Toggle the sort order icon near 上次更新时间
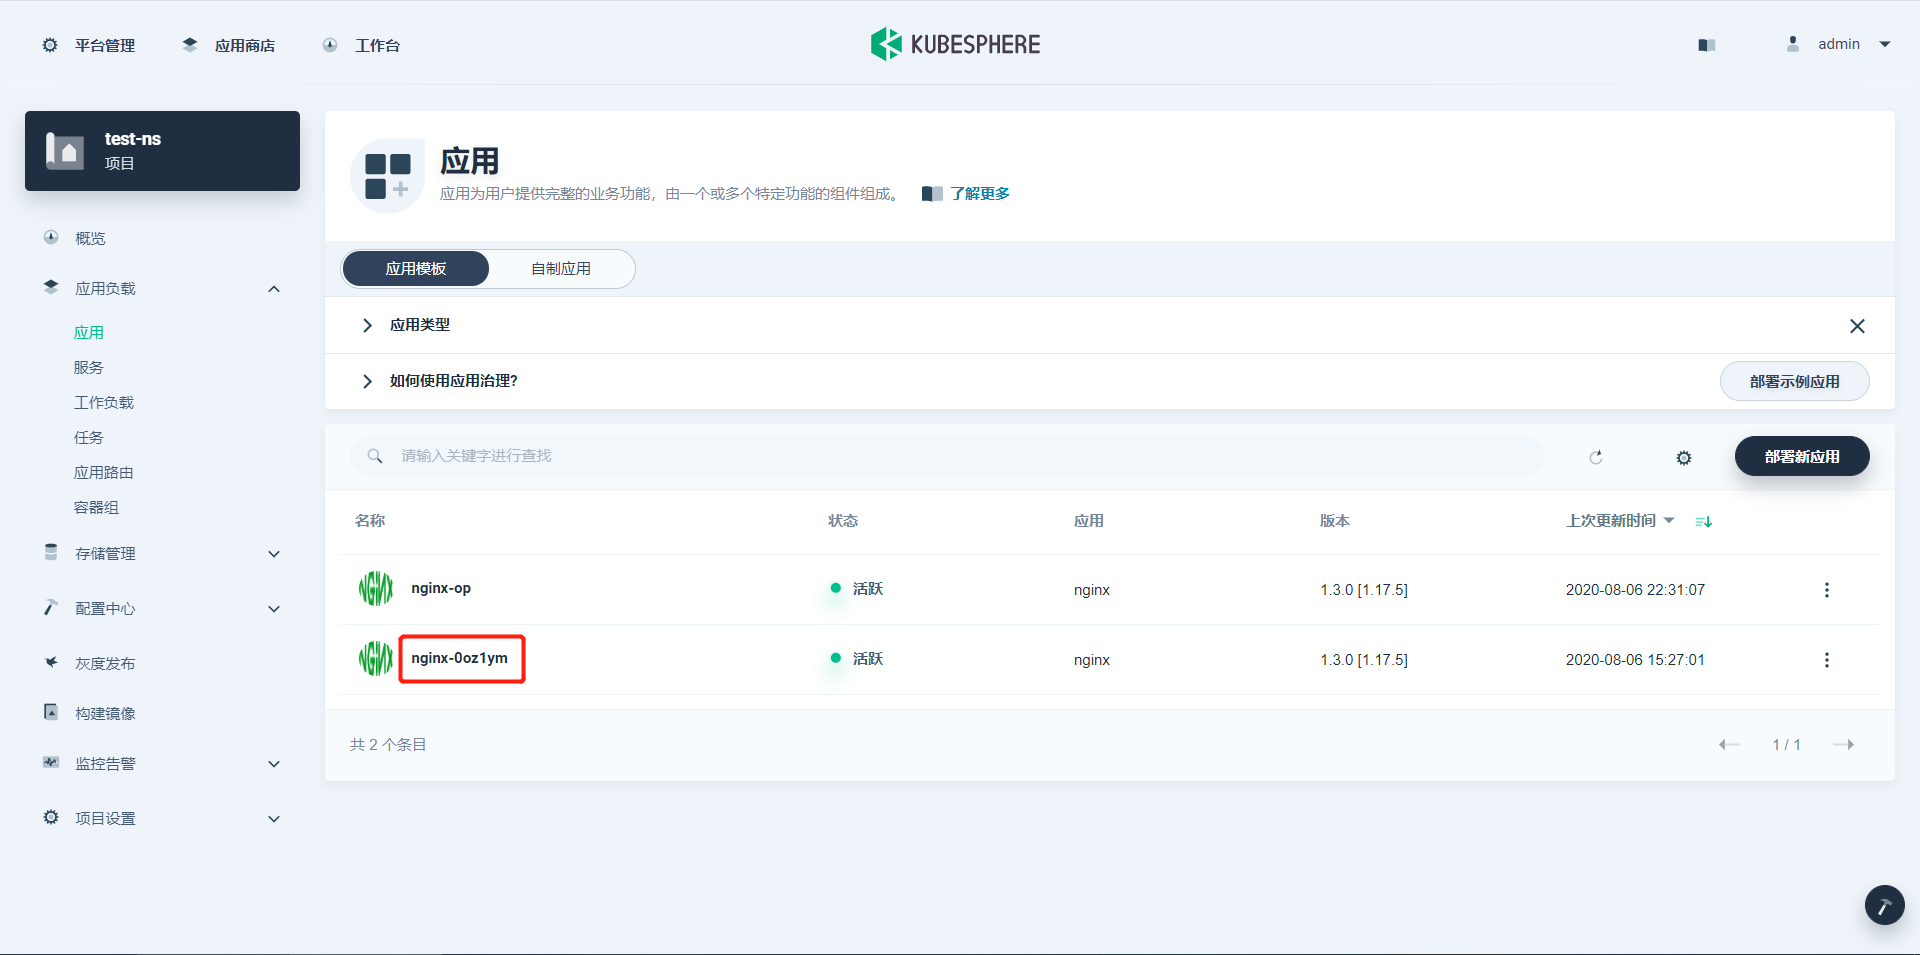 [1703, 521]
